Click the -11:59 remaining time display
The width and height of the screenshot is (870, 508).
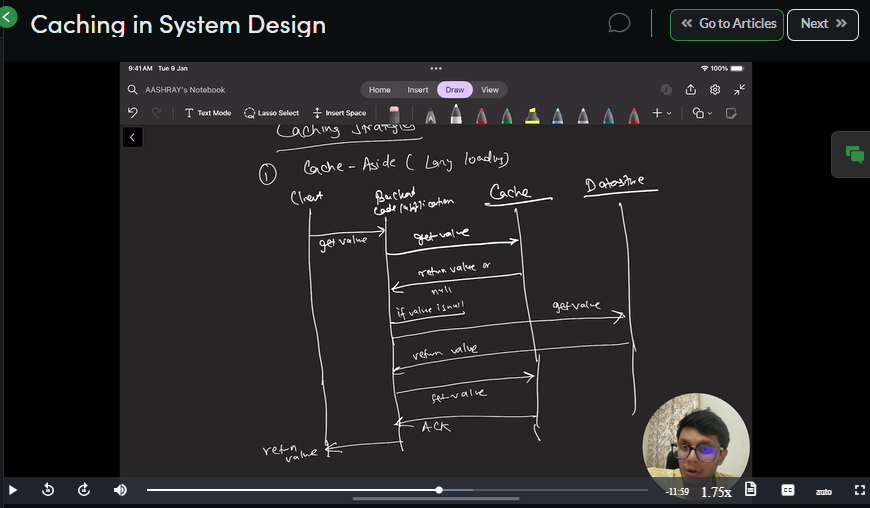[677, 492]
